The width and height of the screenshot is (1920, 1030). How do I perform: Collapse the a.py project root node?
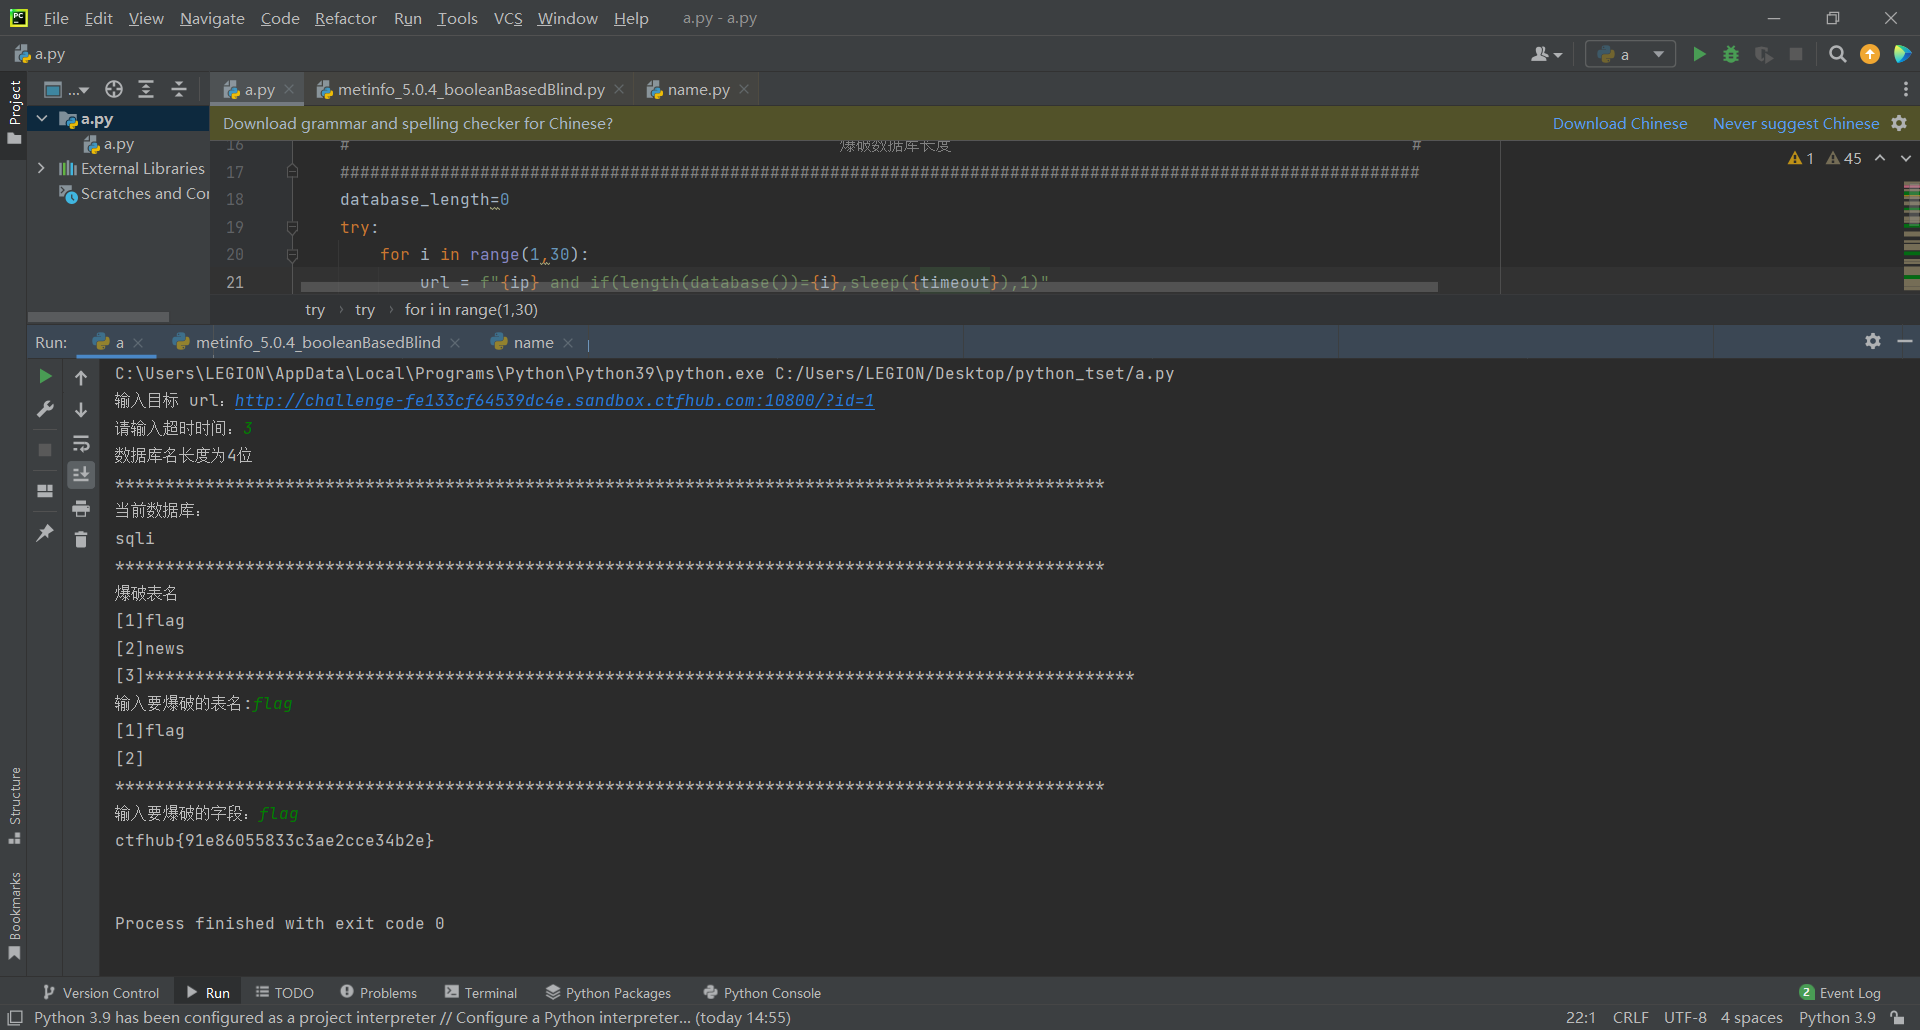pyautogui.click(x=42, y=118)
